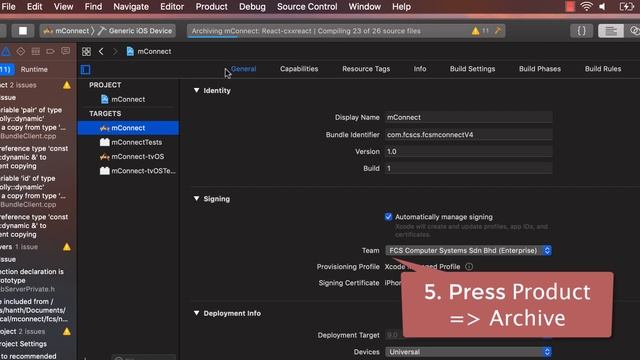The width and height of the screenshot is (640, 360).
Task: Click the Display Name field
Action: click(x=469, y=117)
